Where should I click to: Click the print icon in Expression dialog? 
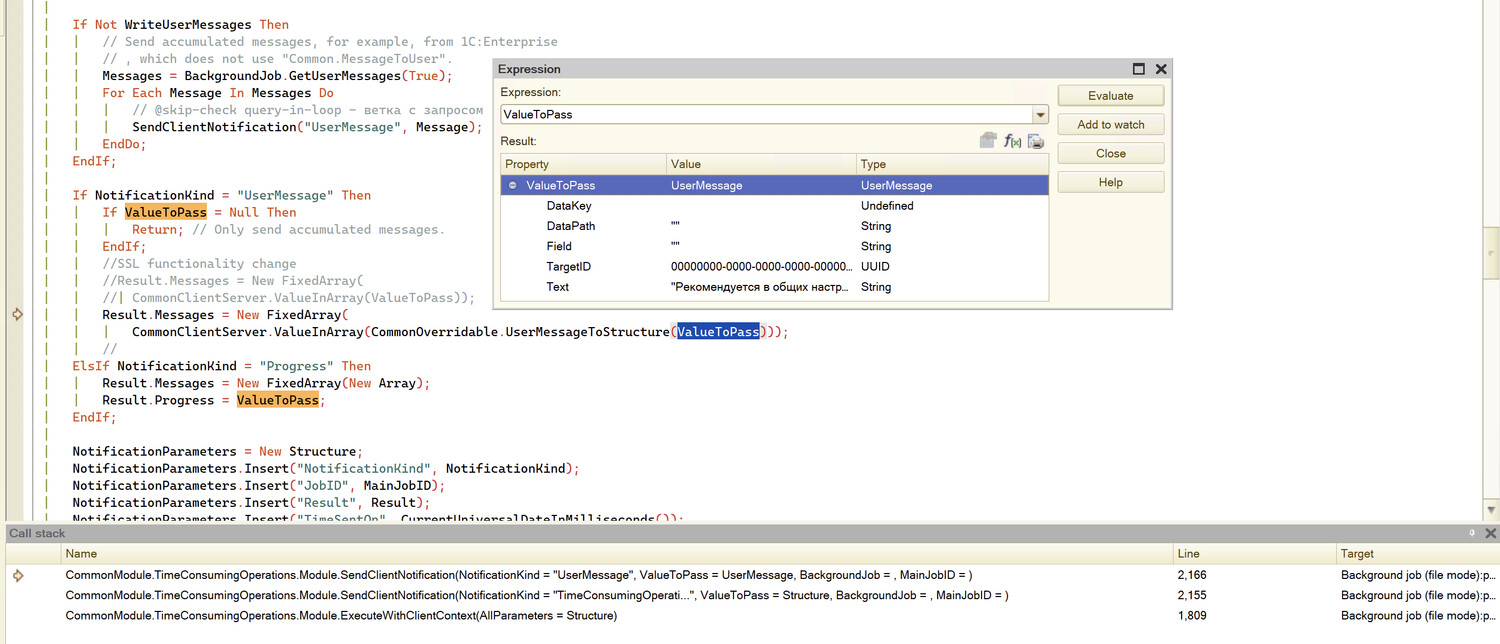tap(1036, 141)
